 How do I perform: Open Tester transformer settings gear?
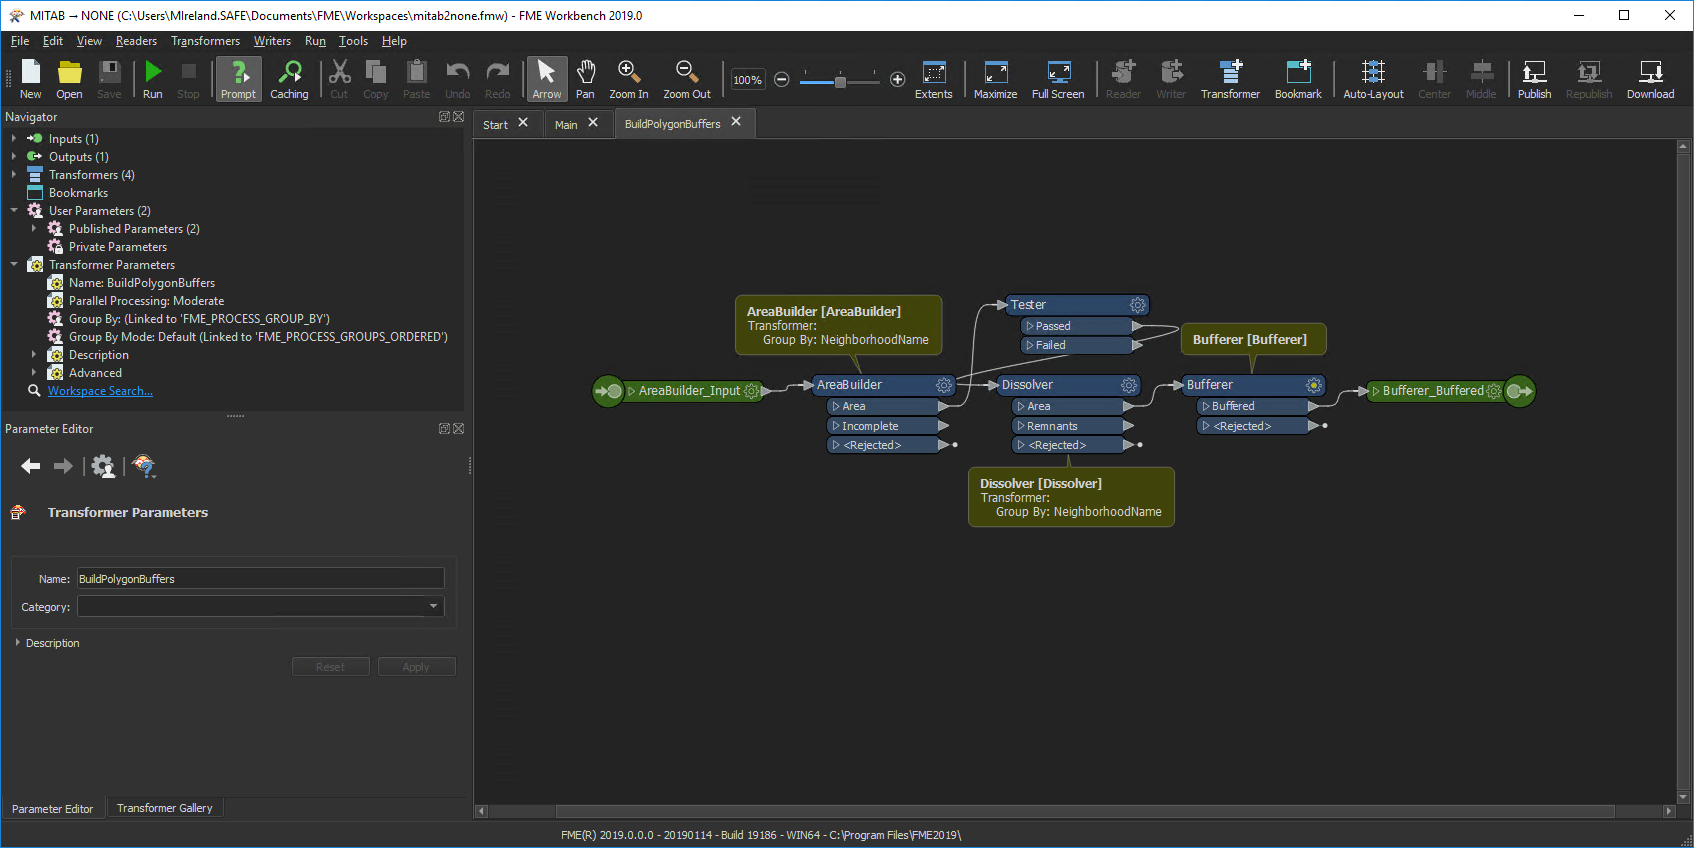coord(1137,305)
